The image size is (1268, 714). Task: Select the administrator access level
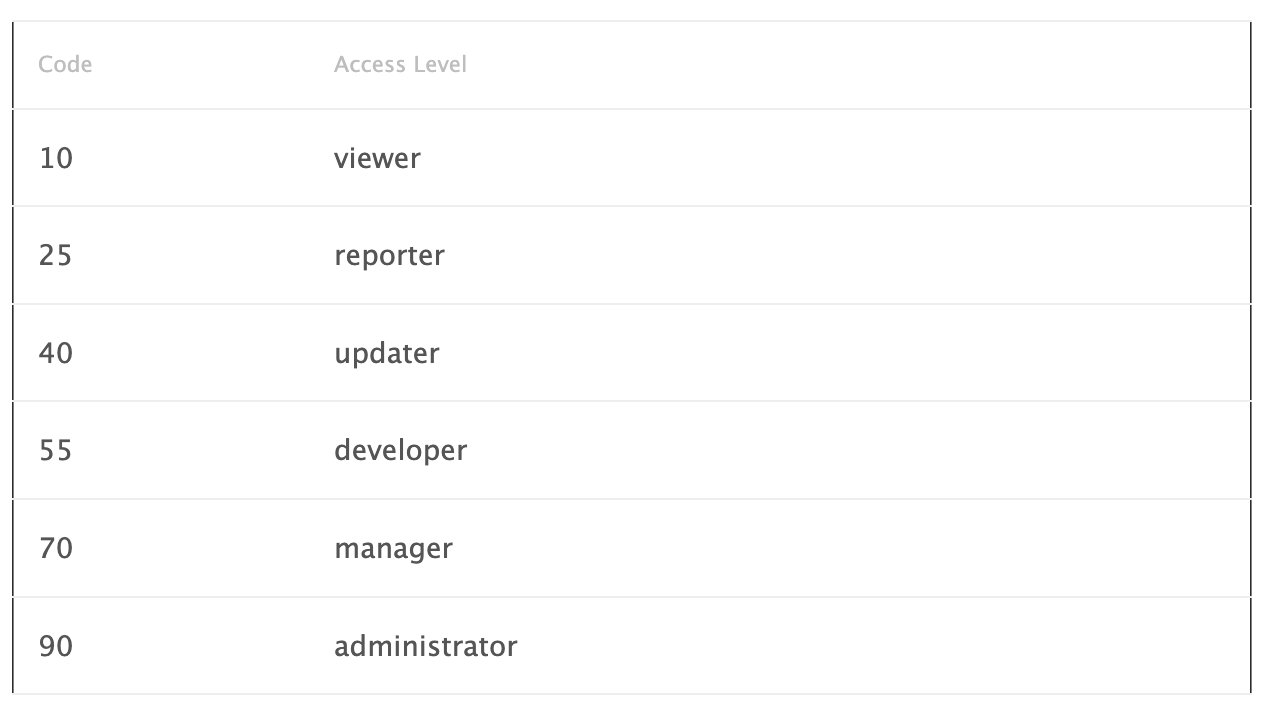point(426,647)
